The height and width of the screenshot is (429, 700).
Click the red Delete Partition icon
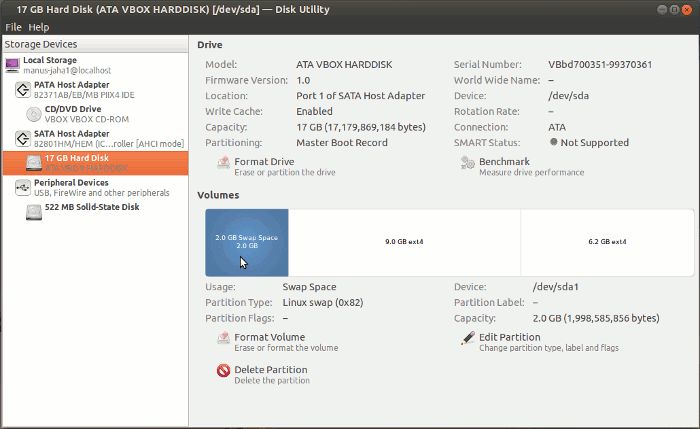coord(223,374)
